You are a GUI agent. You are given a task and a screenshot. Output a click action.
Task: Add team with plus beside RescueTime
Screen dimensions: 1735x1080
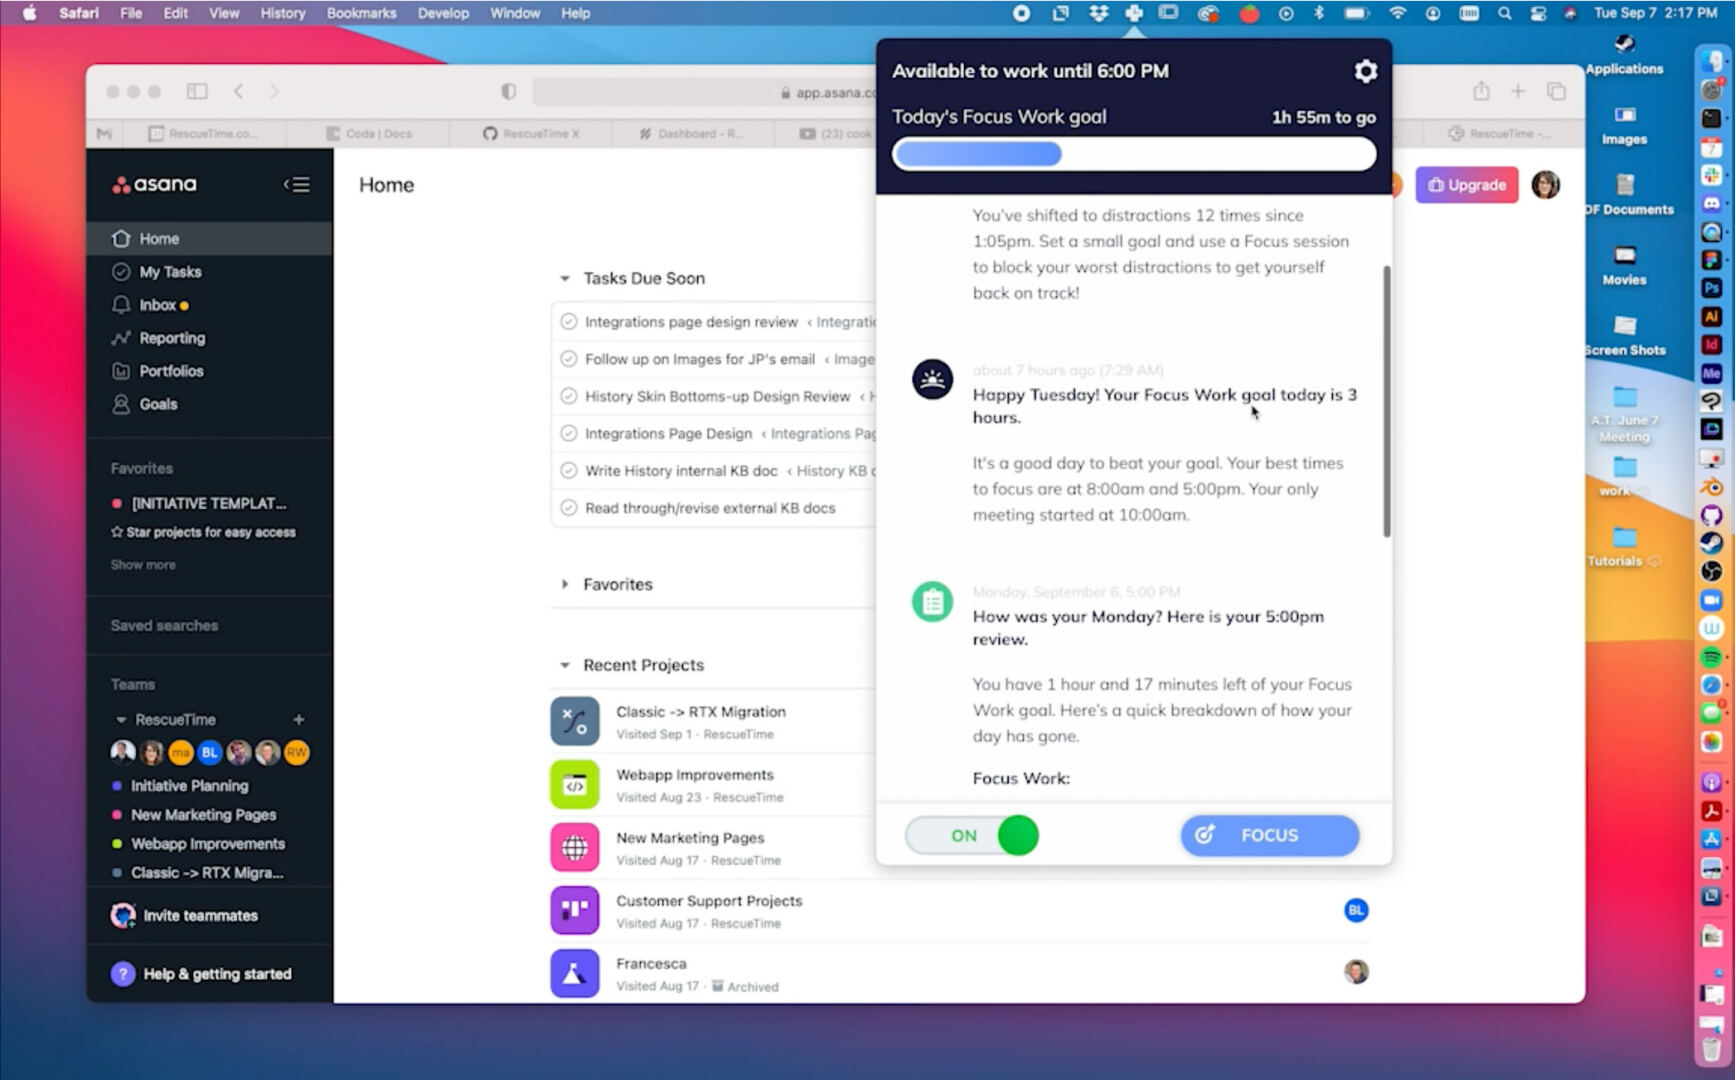298,719
